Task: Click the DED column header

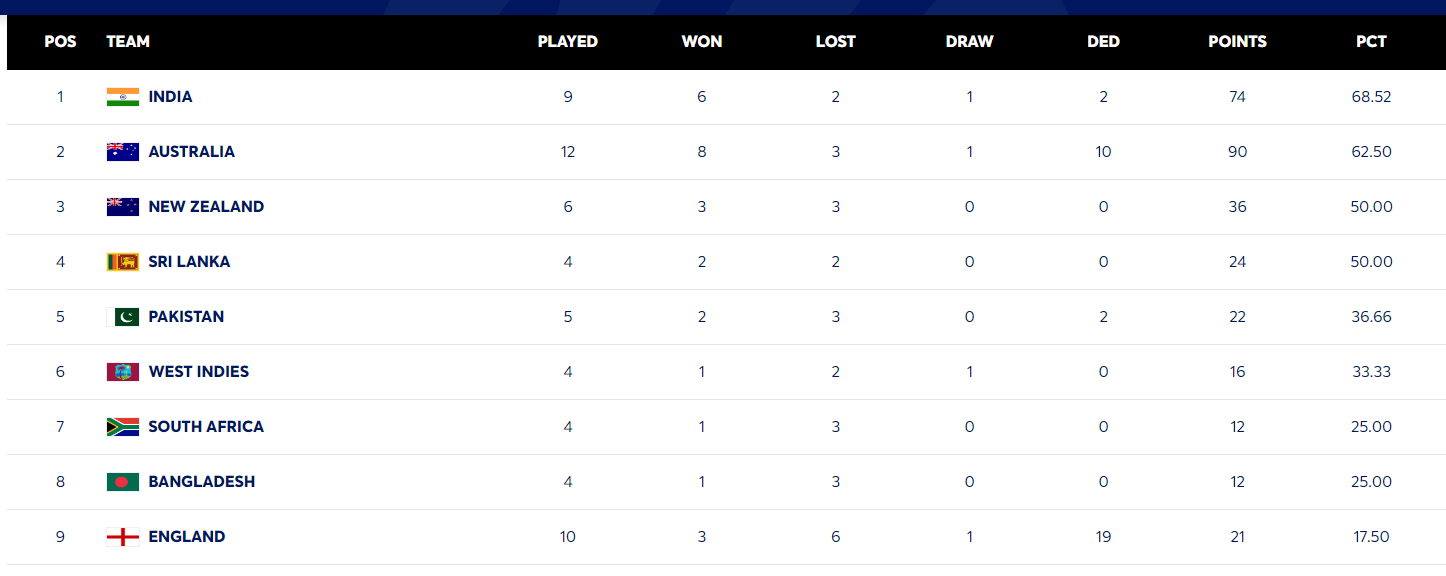Action: click(x=1103, y=42)
